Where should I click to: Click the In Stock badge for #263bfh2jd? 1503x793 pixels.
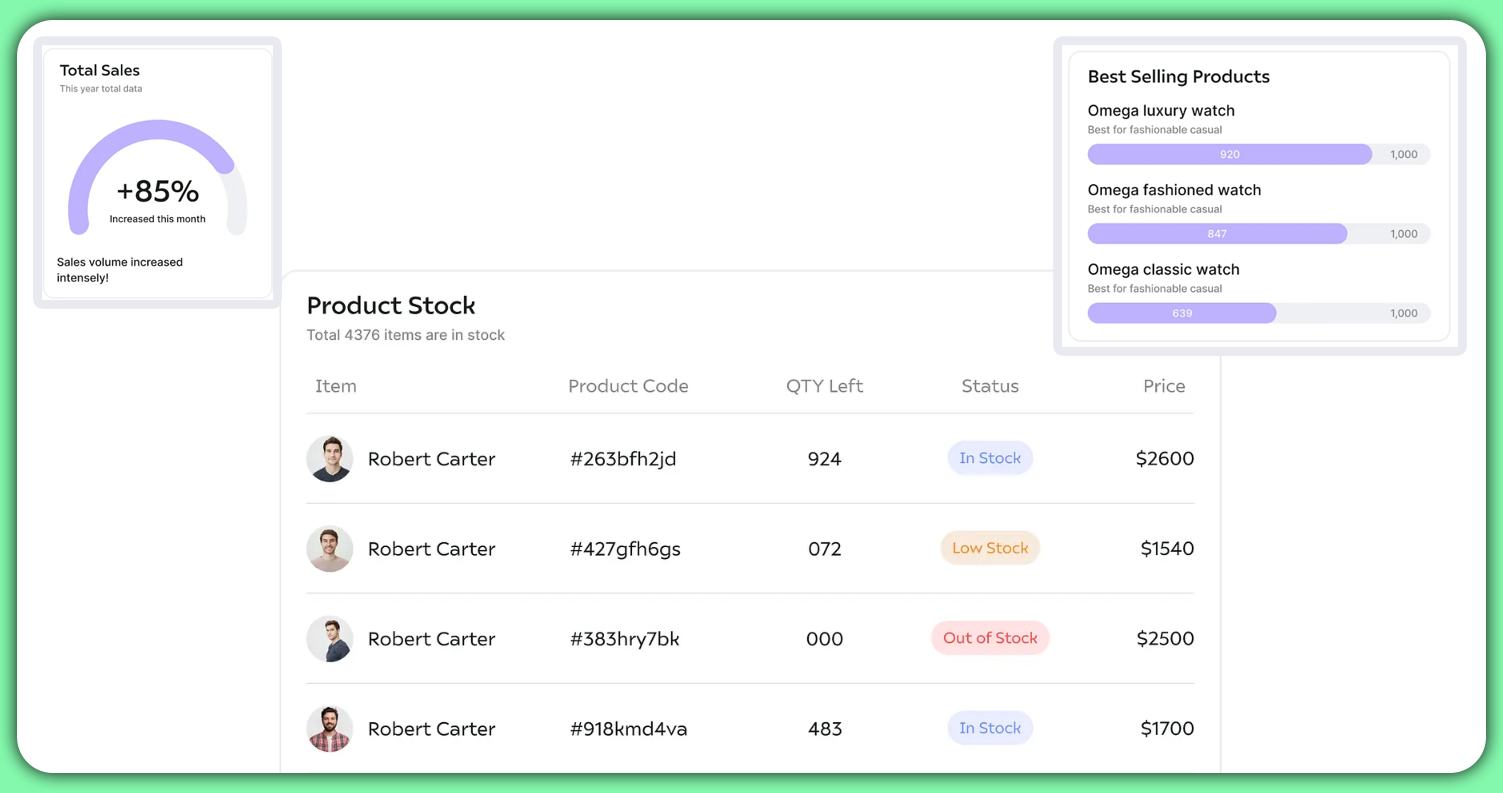[x=990, y=458]
